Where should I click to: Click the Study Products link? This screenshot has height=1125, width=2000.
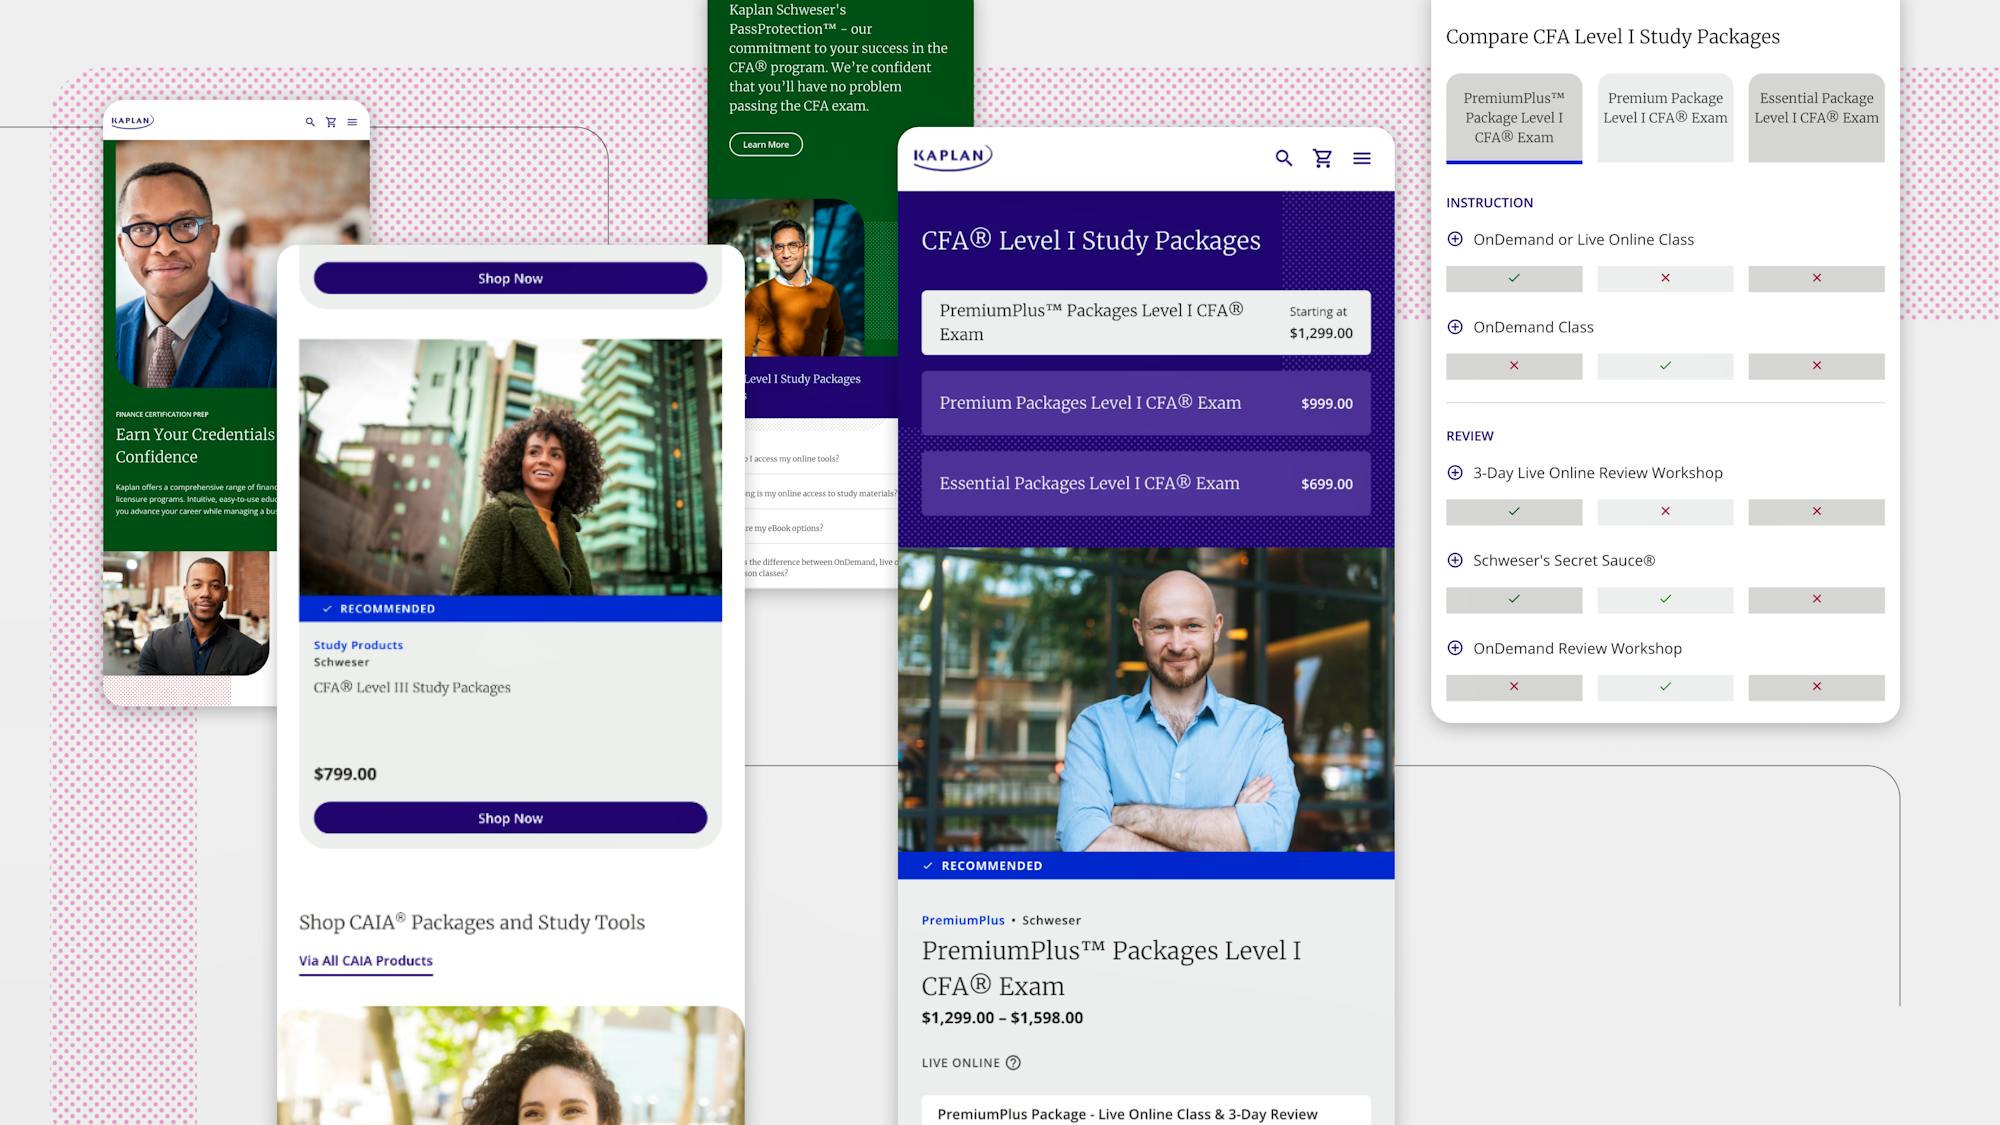(358, 645)
